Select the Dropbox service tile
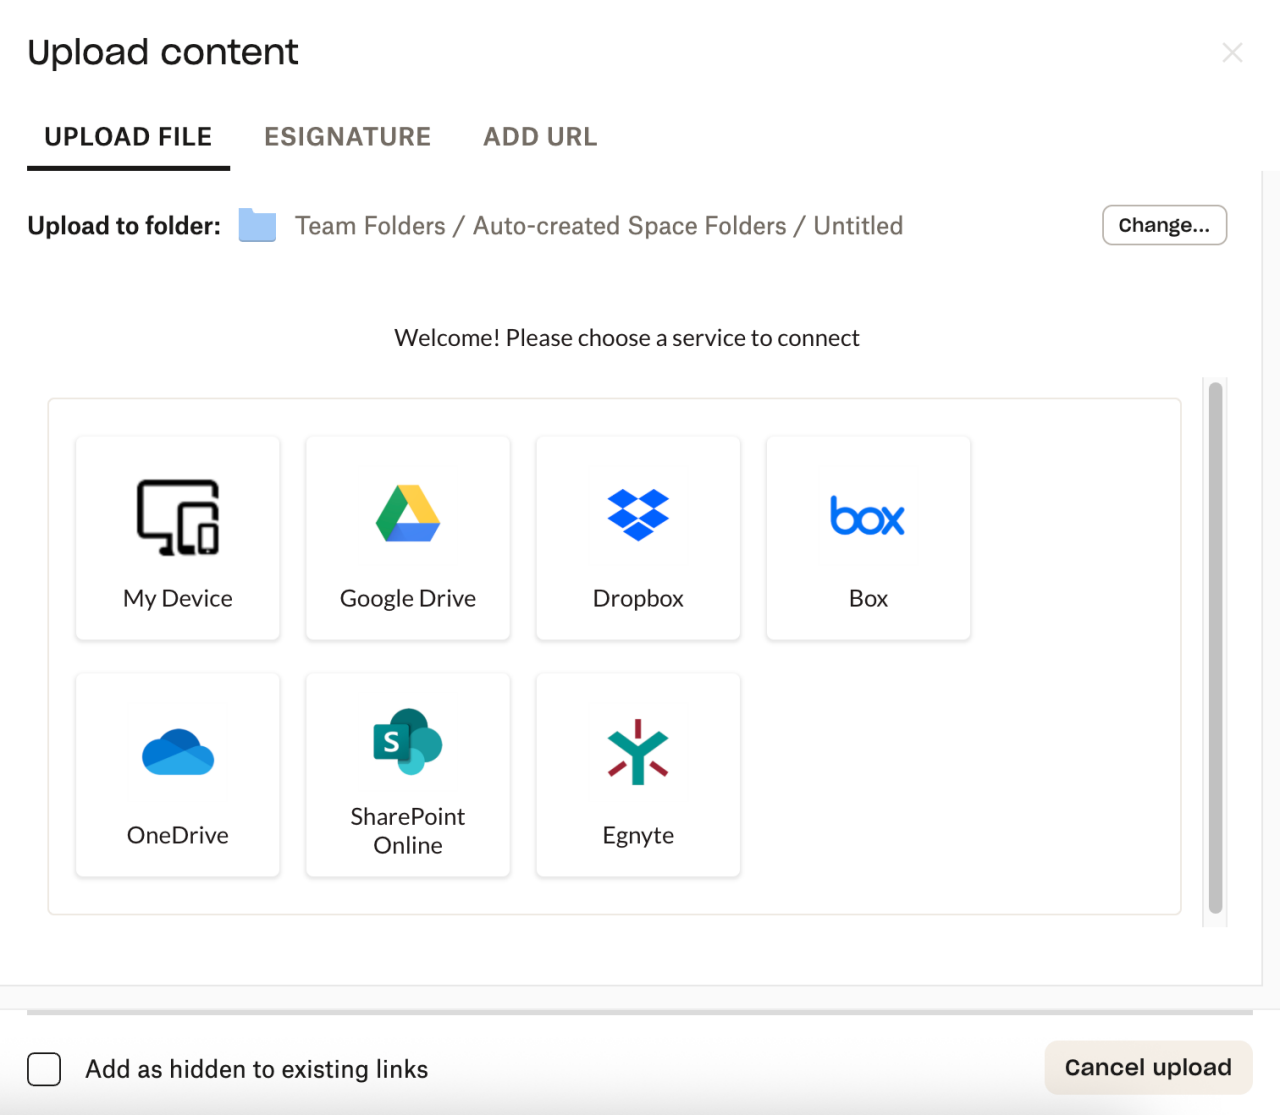This screenshot has width=1280, height=1115. click(x=638, y=538)
